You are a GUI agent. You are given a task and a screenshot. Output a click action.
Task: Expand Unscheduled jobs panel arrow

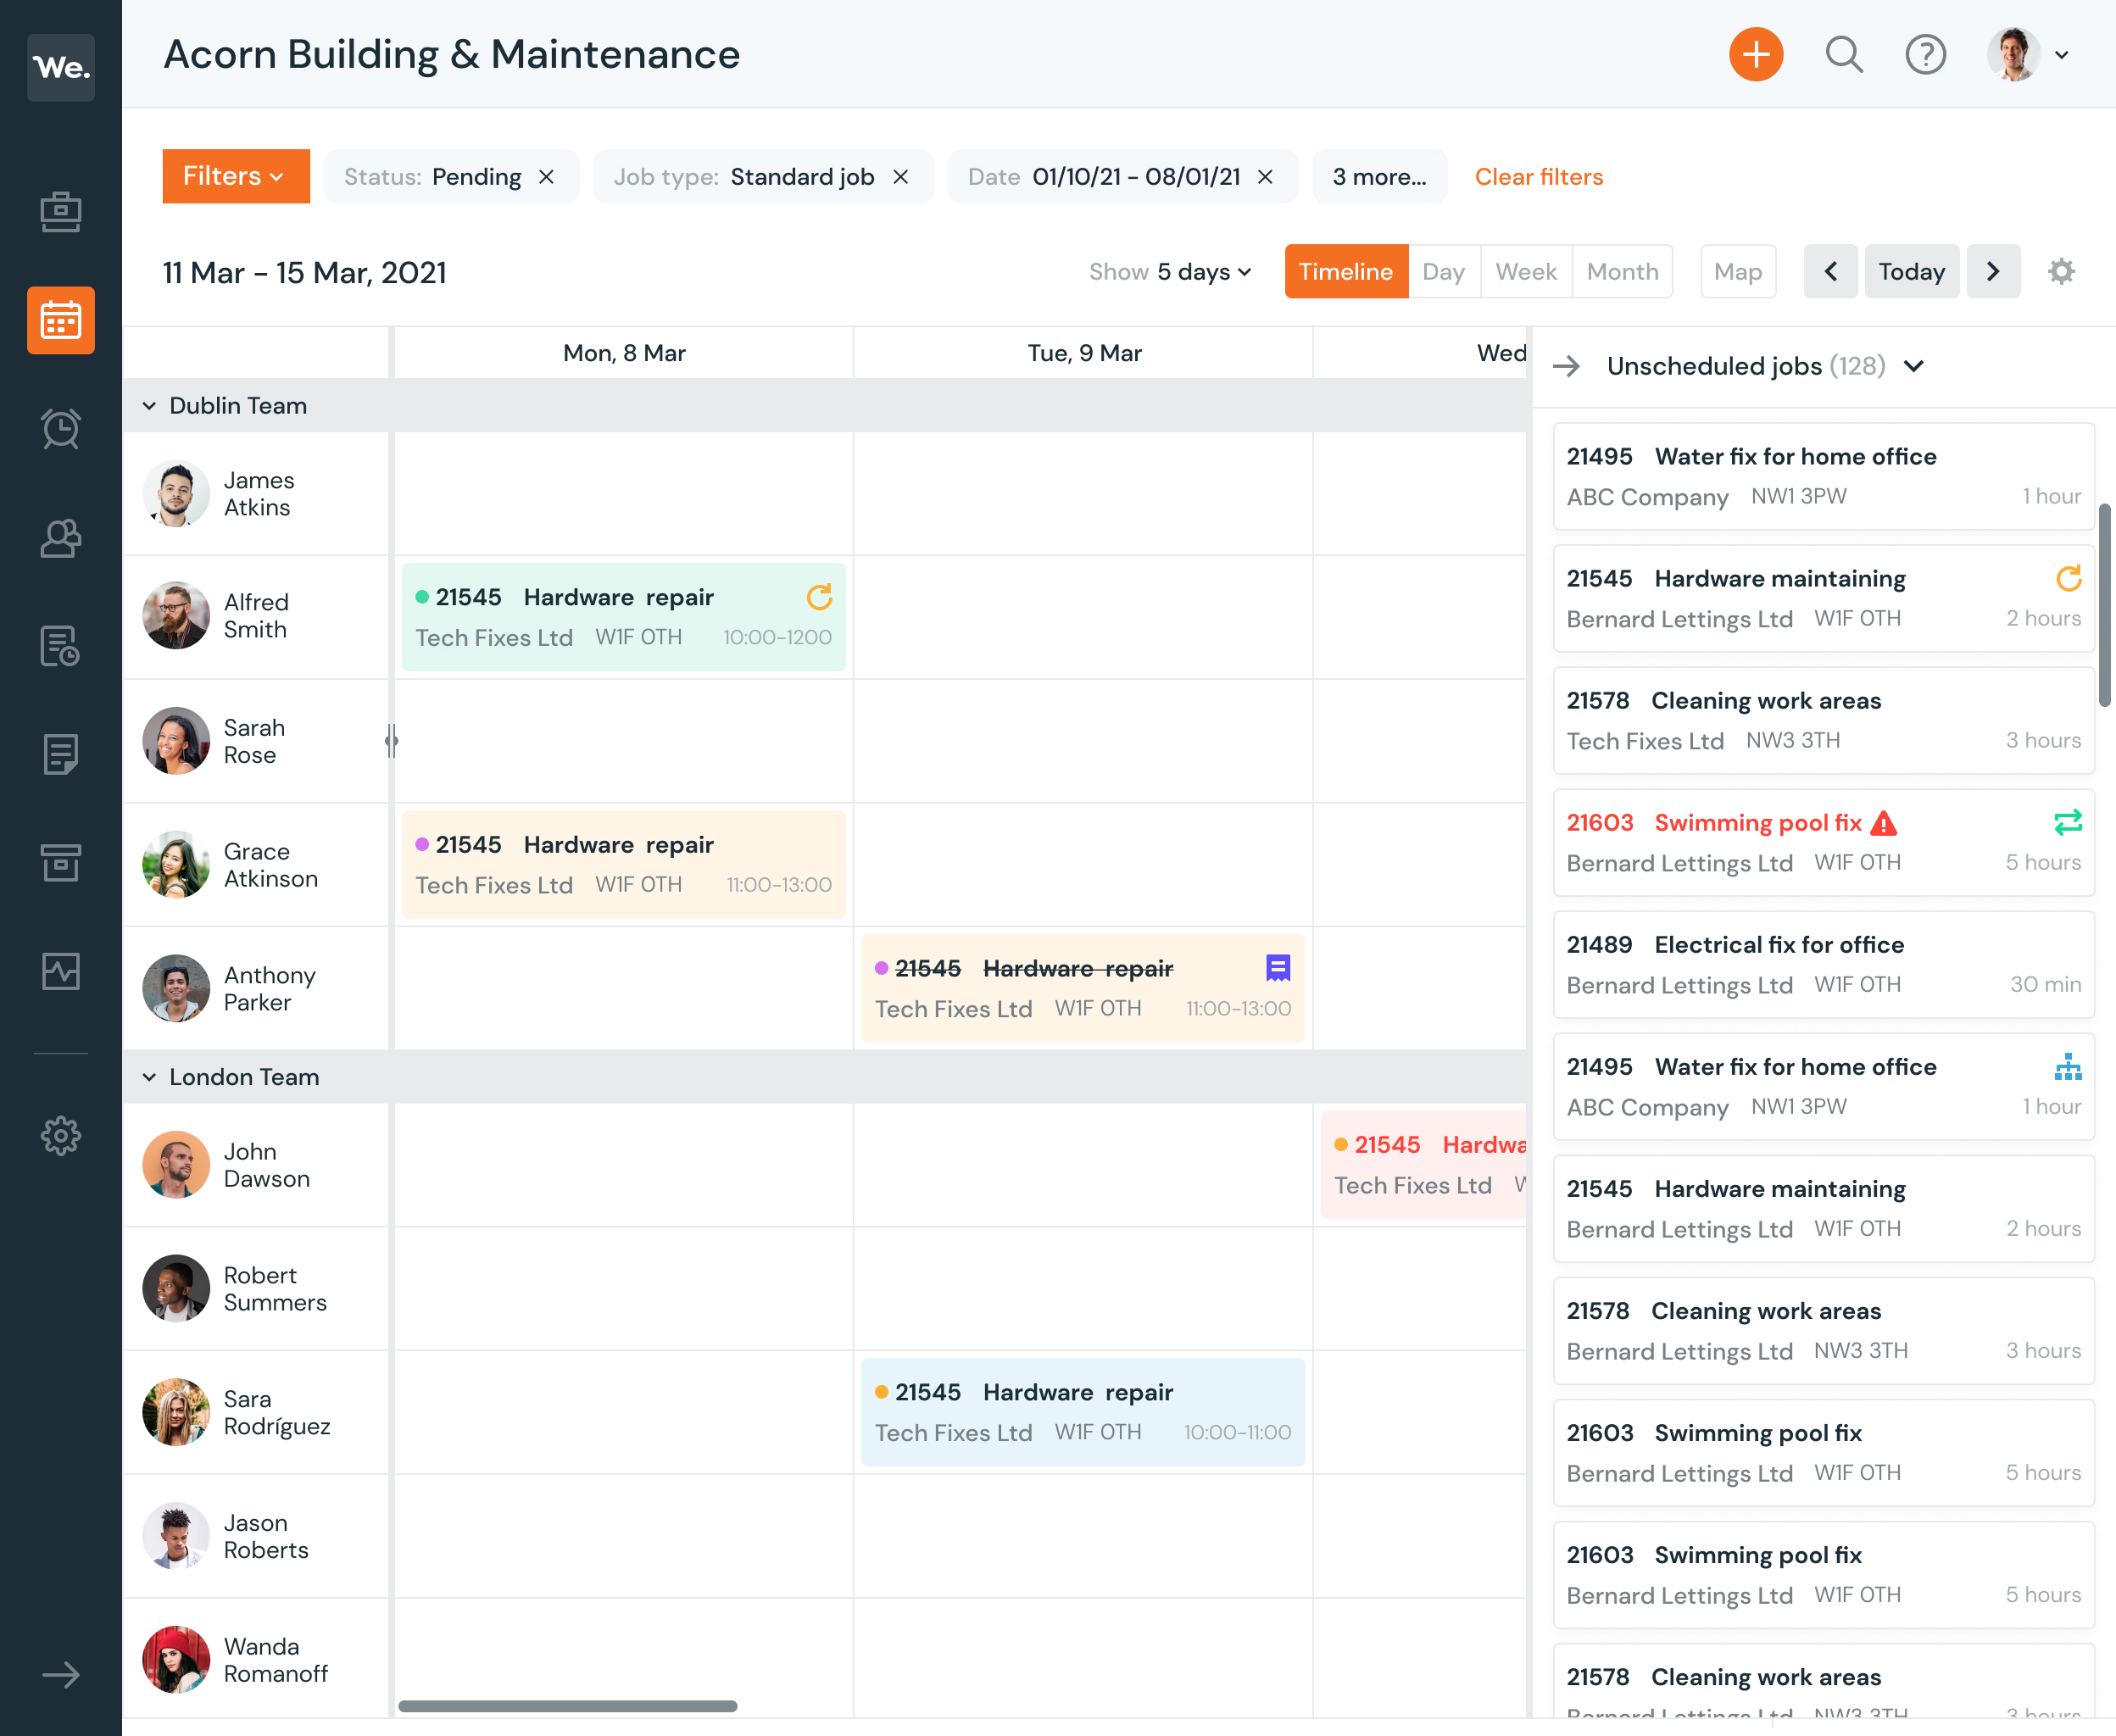(x=1569, y=365)
